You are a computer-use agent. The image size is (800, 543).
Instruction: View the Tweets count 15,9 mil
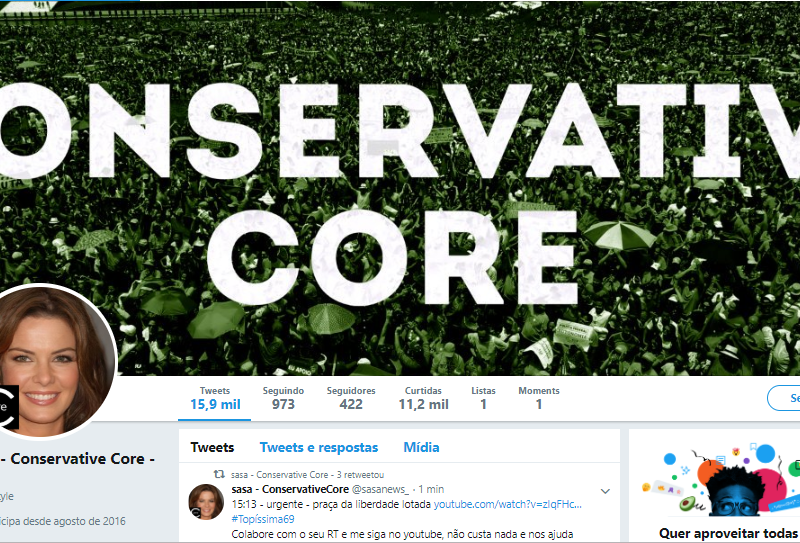pyautogui.click(x=215, y=399)
